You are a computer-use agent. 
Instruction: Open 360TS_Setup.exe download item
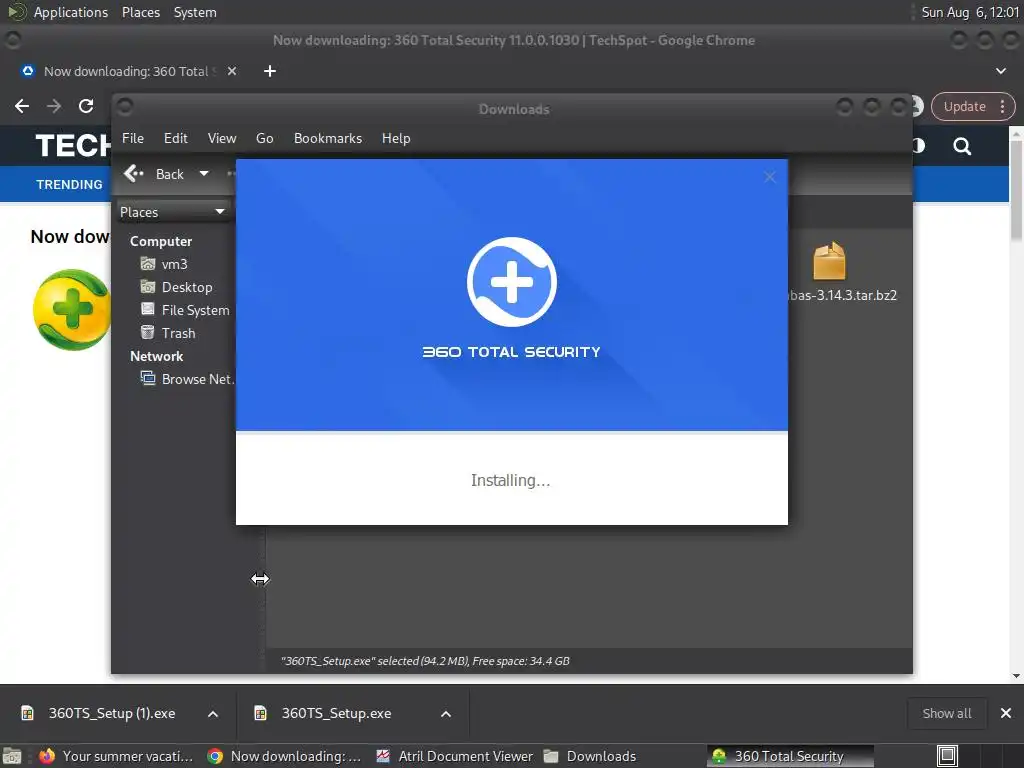336,713
